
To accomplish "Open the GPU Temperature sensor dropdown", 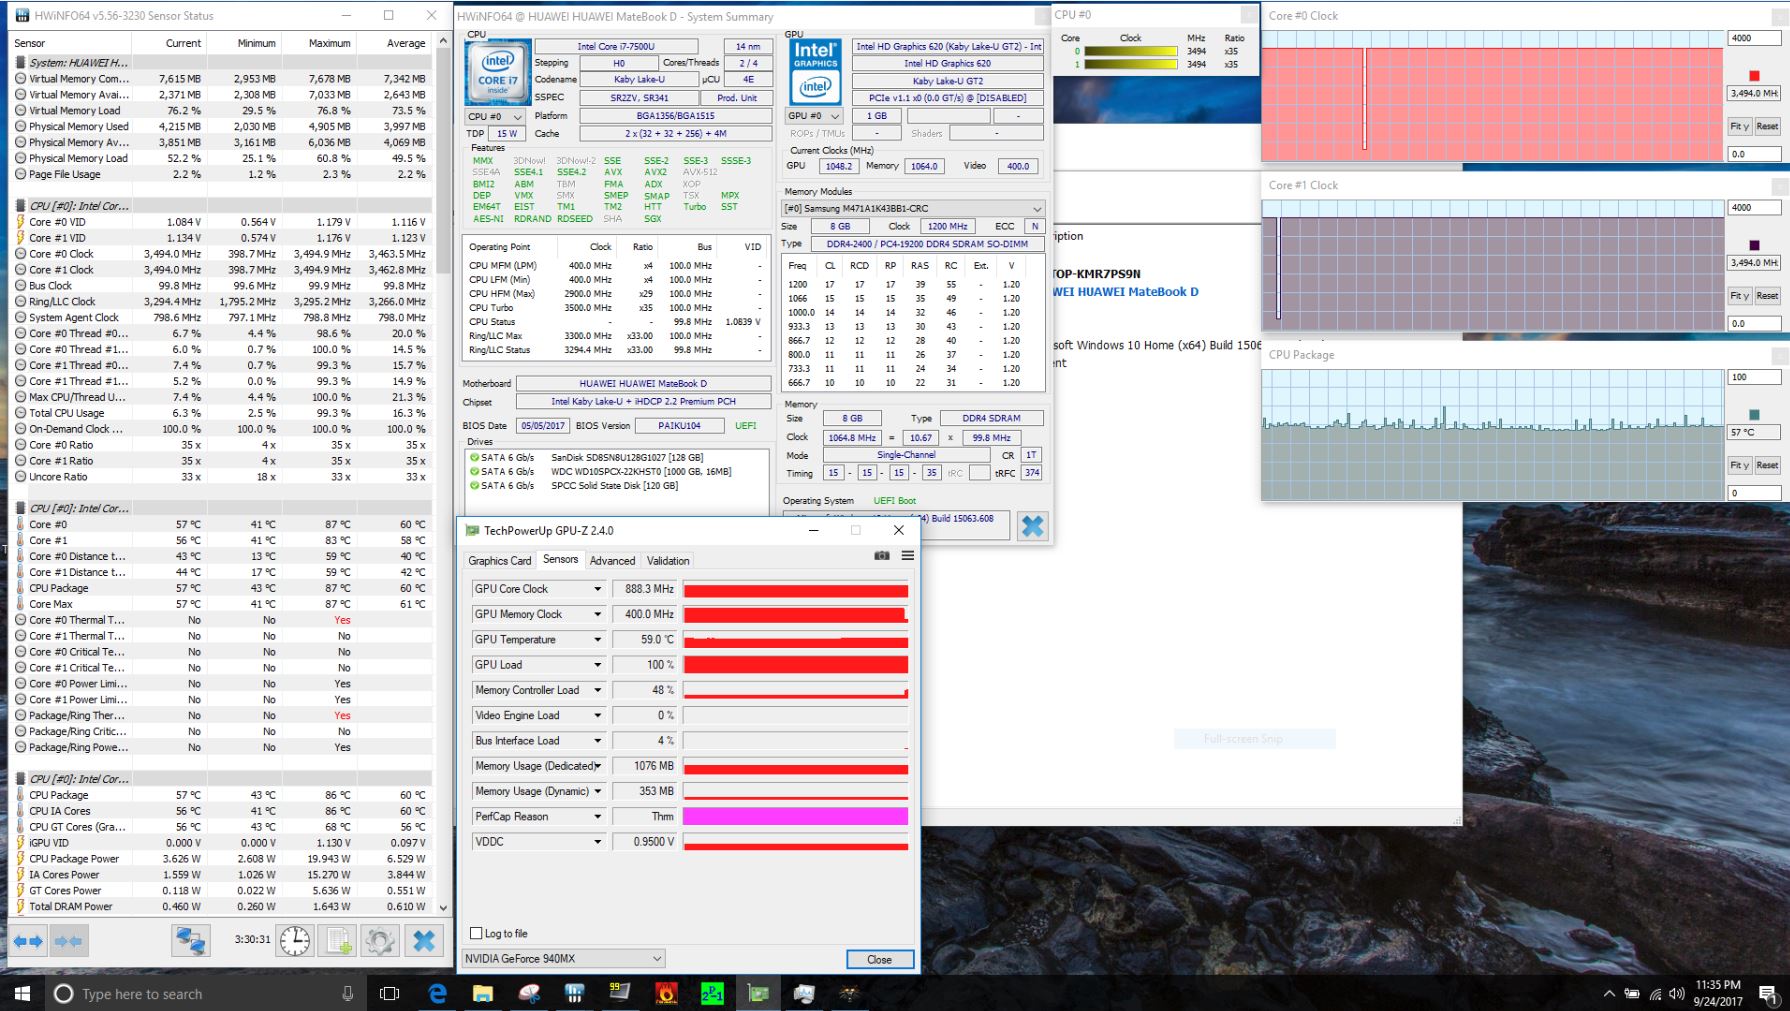I will coord(597,639).
